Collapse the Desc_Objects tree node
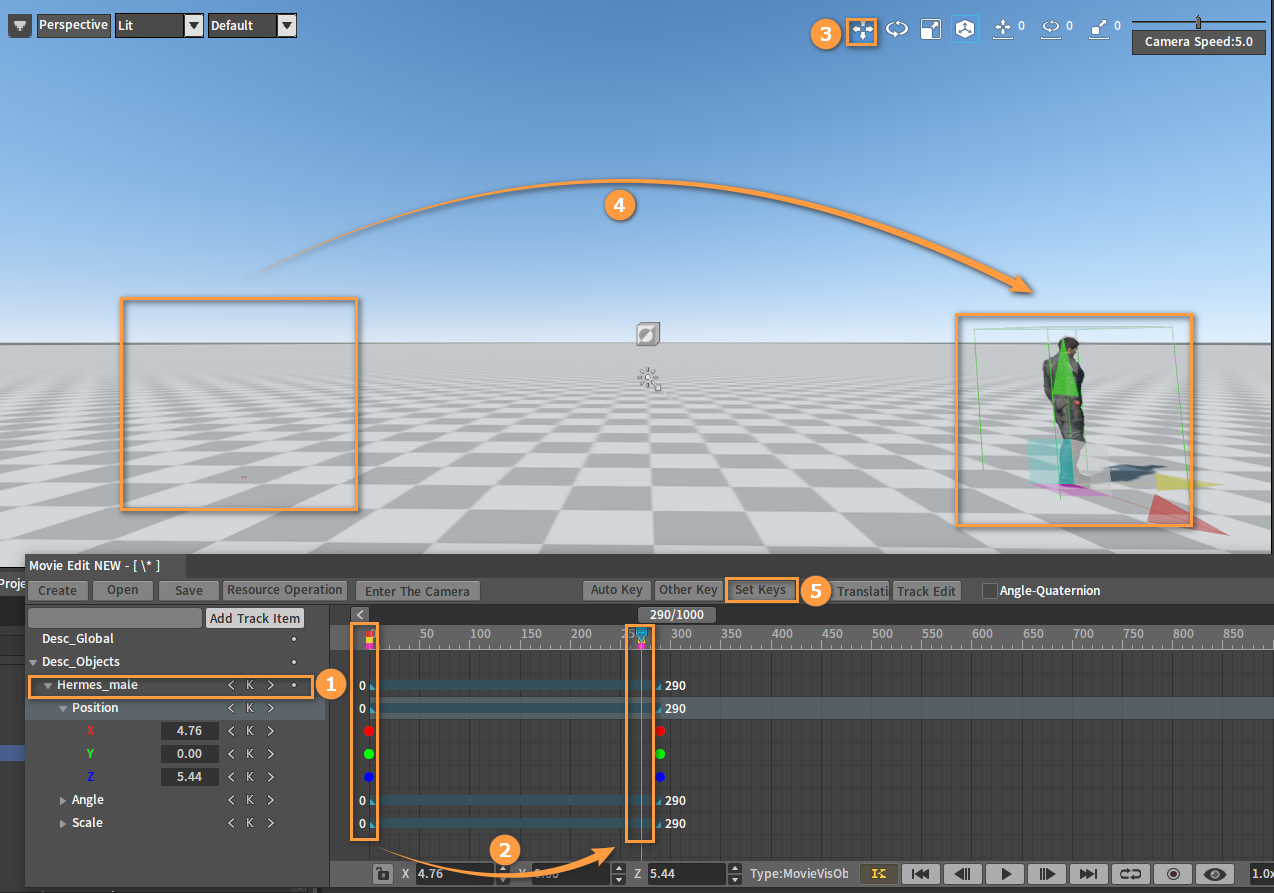The height and width of the screenshot is (893, 1274). [33, 662]
